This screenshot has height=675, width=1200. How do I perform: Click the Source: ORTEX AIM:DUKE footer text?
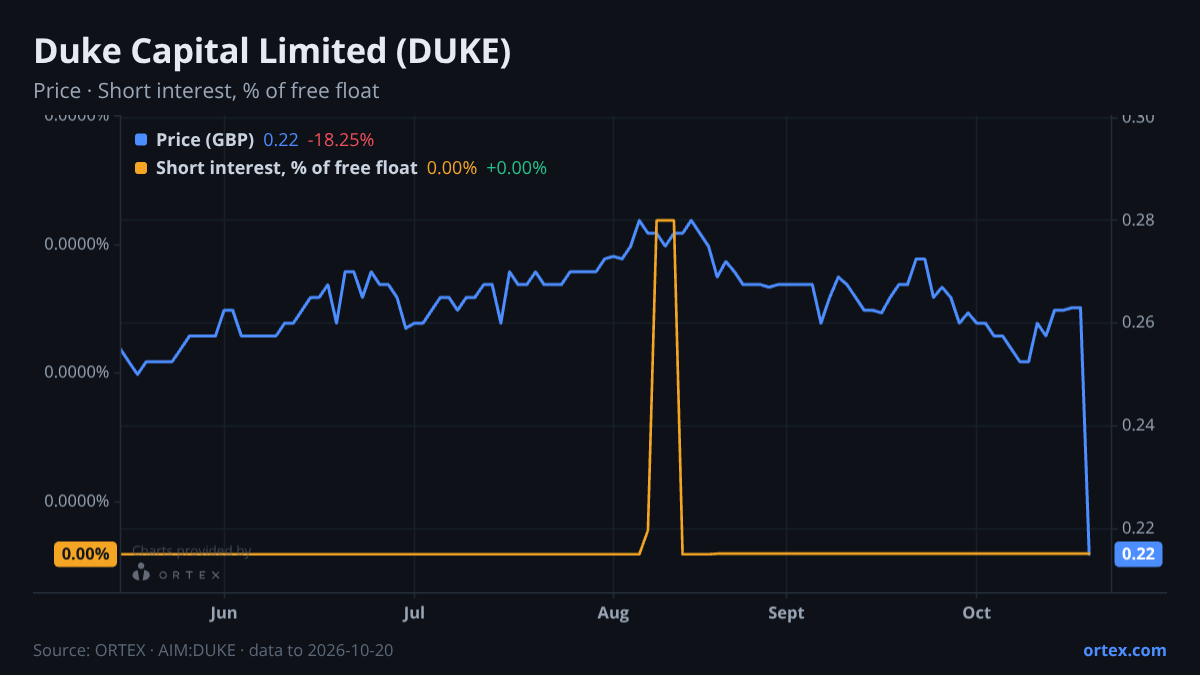coord(213,650)
